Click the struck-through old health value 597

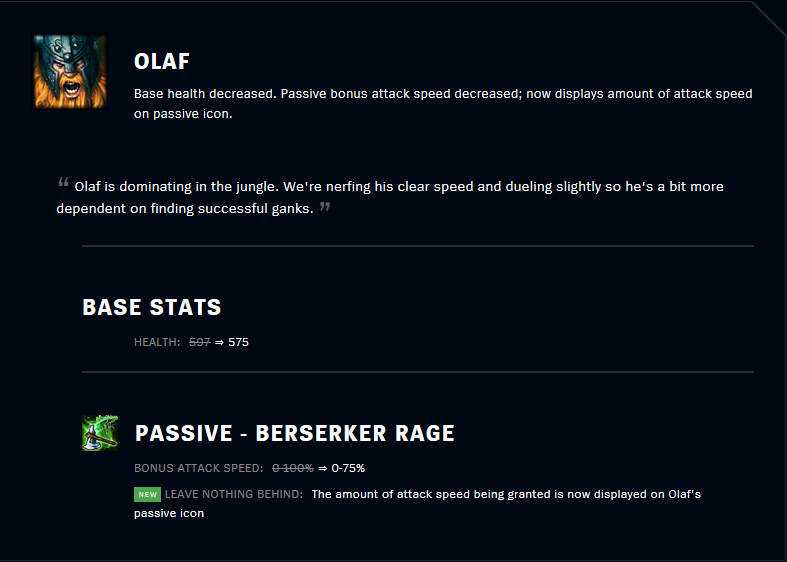tap(200, 342)
